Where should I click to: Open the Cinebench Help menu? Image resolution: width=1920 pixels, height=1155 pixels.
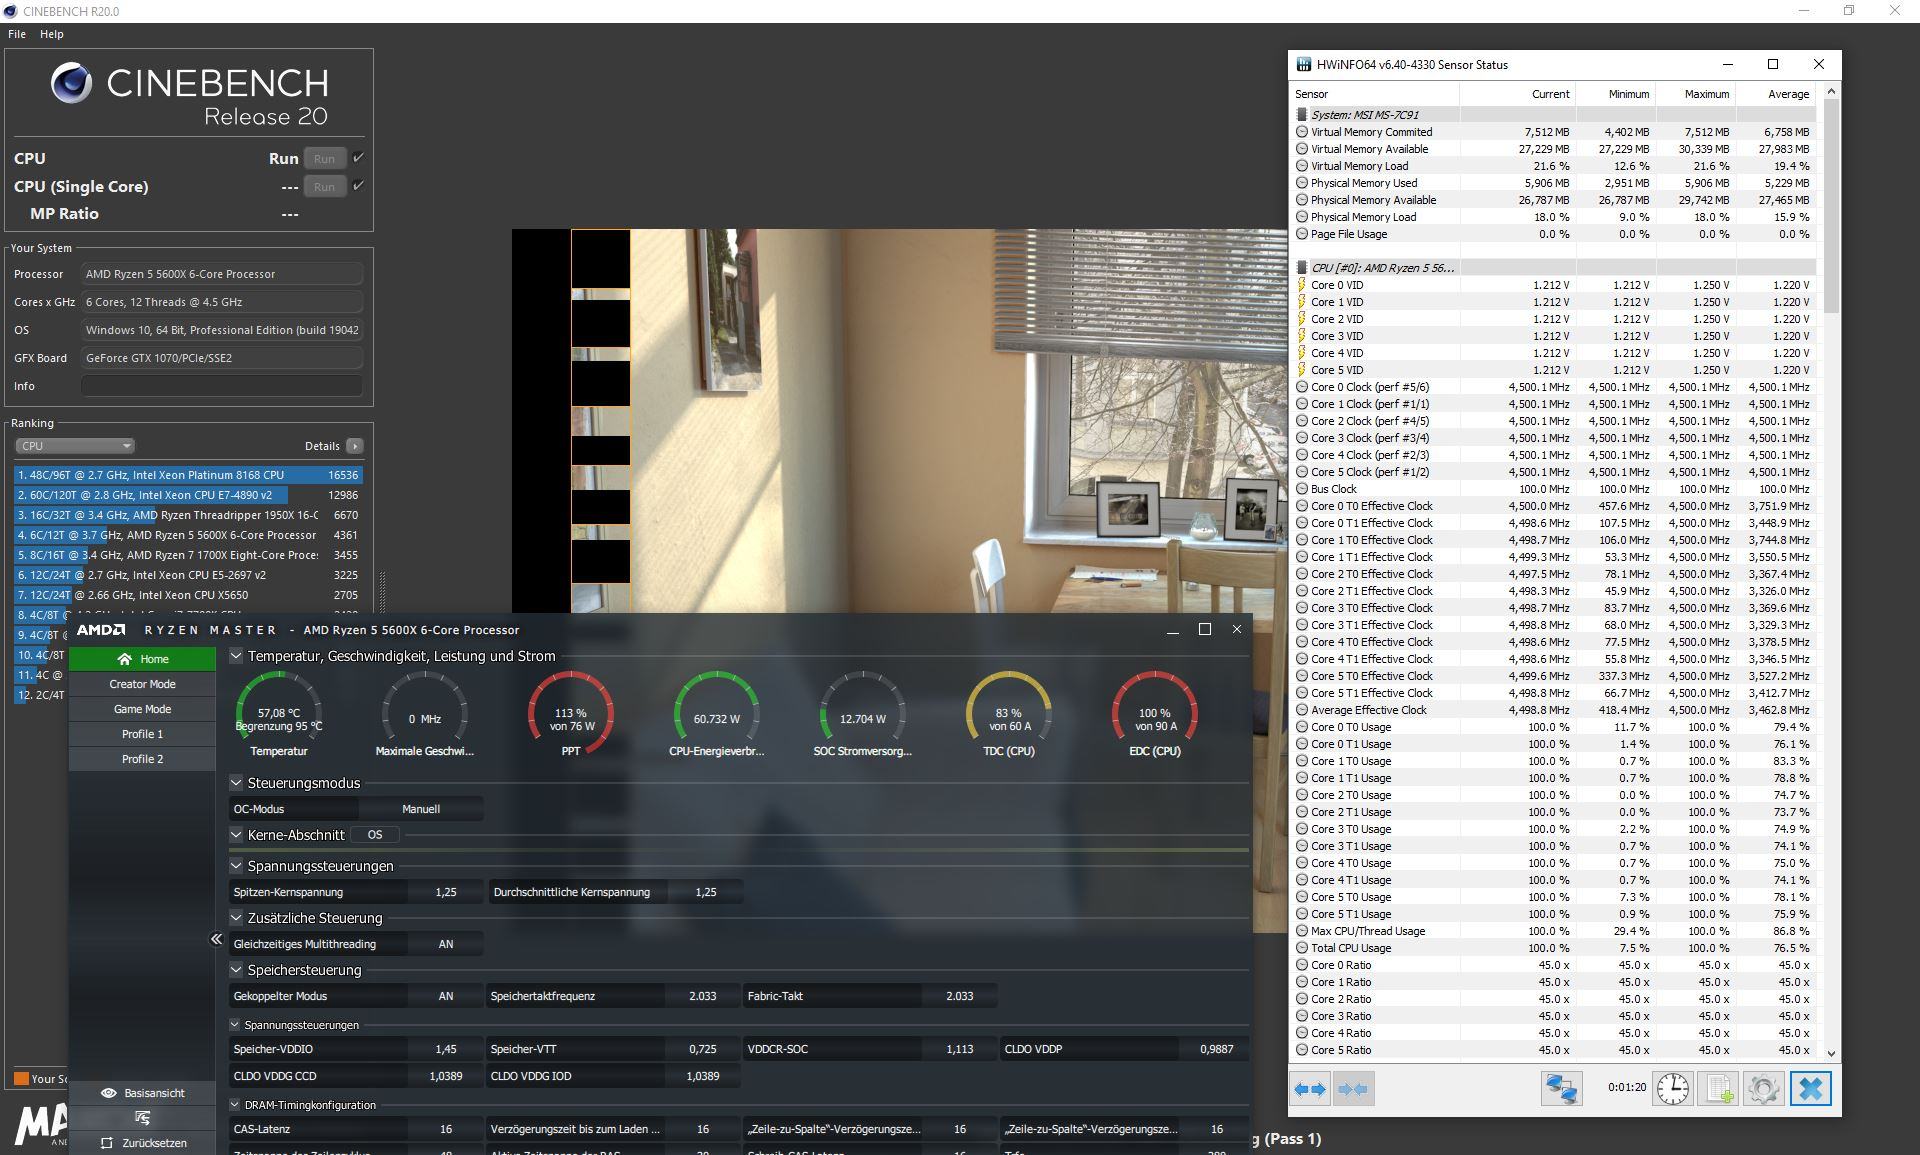[52, 34]
